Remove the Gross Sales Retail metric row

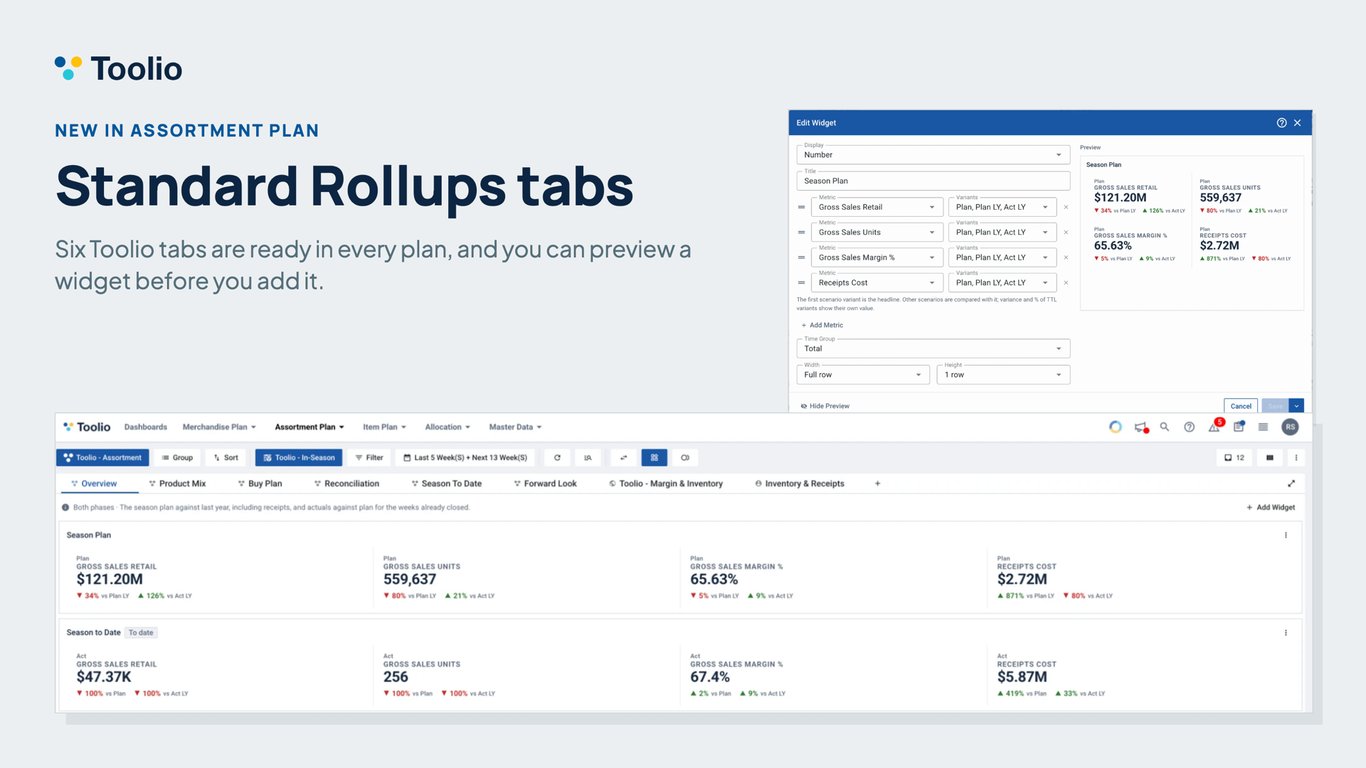click(x=1066, y=207)
